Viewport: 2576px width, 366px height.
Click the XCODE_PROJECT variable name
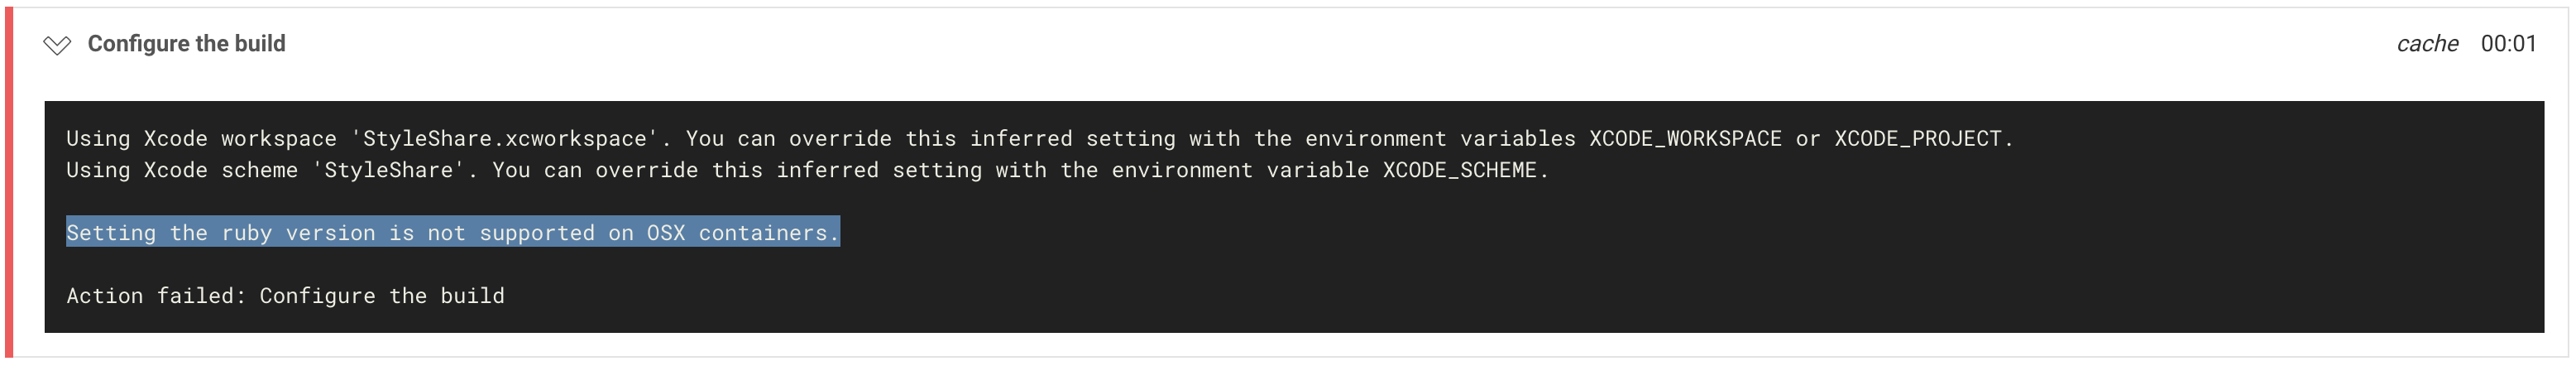point(1917,139)
